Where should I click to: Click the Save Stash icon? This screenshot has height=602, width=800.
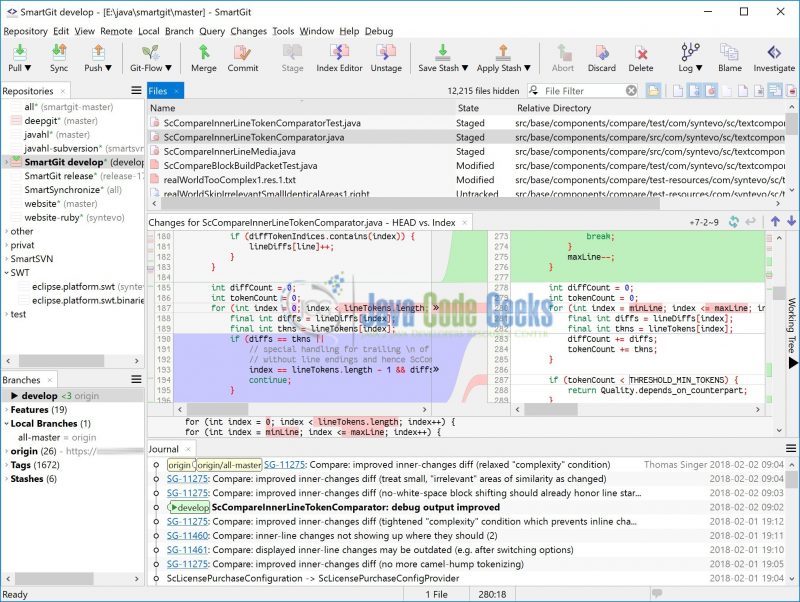[442, 53]
